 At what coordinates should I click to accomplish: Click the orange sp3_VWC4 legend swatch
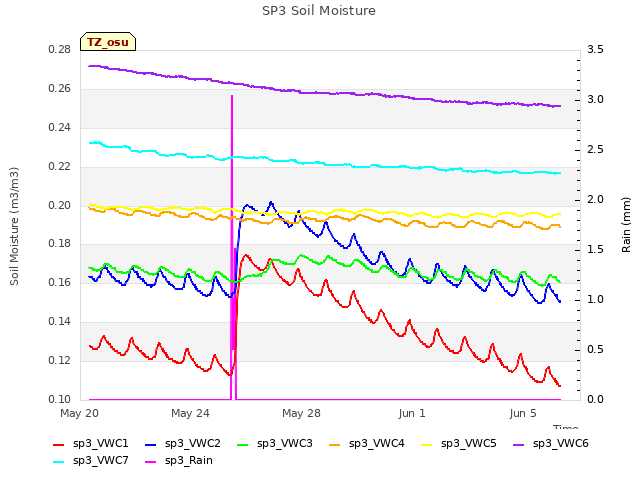pyautogui.click(x=334, y=445)
